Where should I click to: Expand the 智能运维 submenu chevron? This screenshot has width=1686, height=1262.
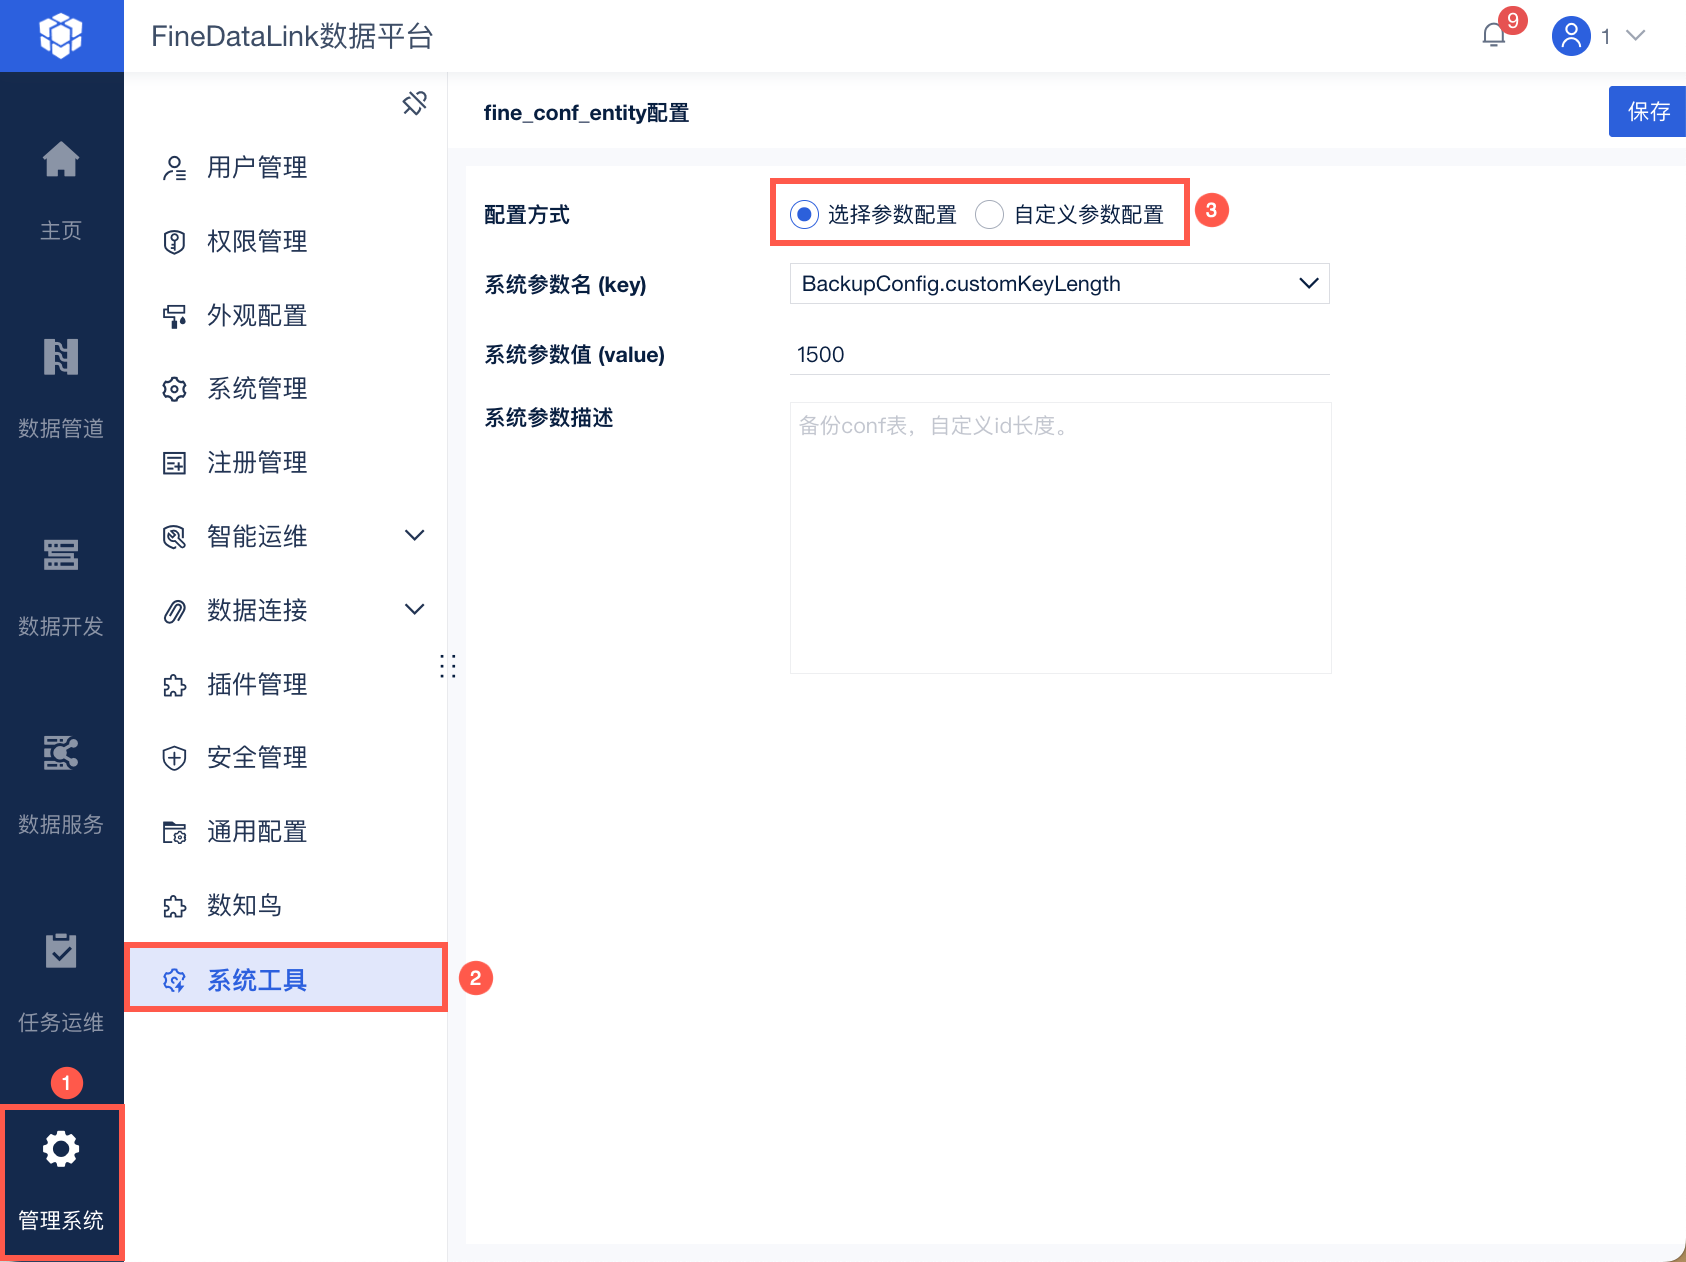tap(414, 536)
